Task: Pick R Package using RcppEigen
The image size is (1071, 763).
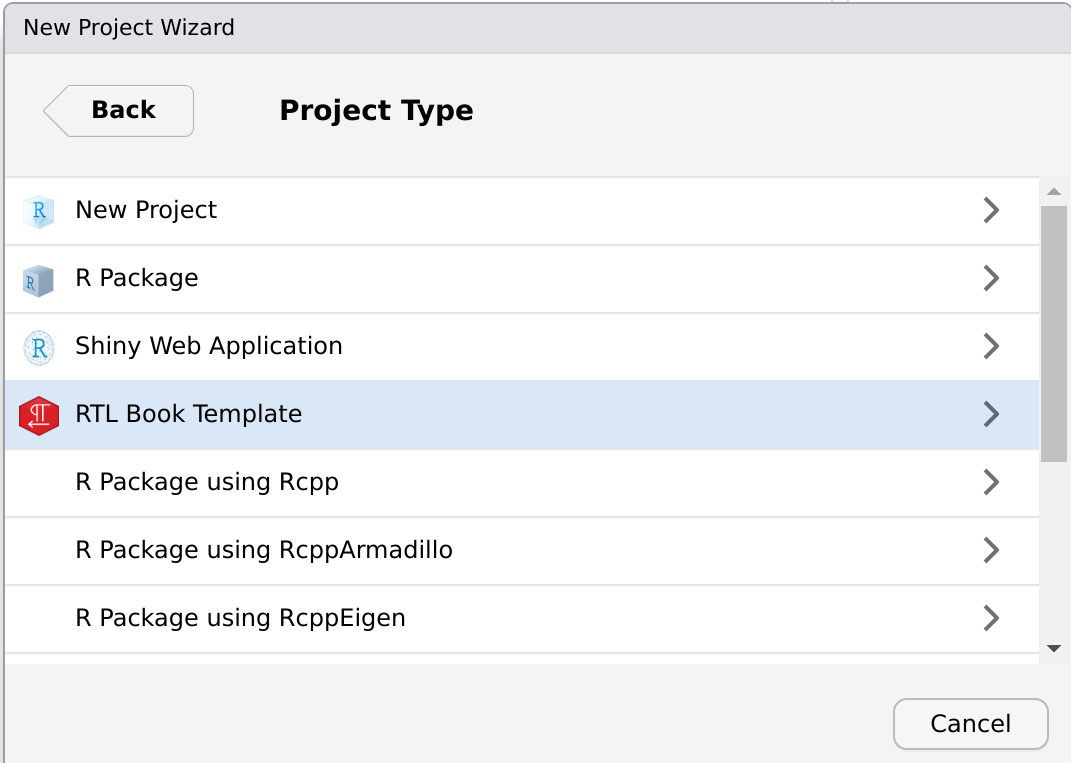Action: pos(240,618)
